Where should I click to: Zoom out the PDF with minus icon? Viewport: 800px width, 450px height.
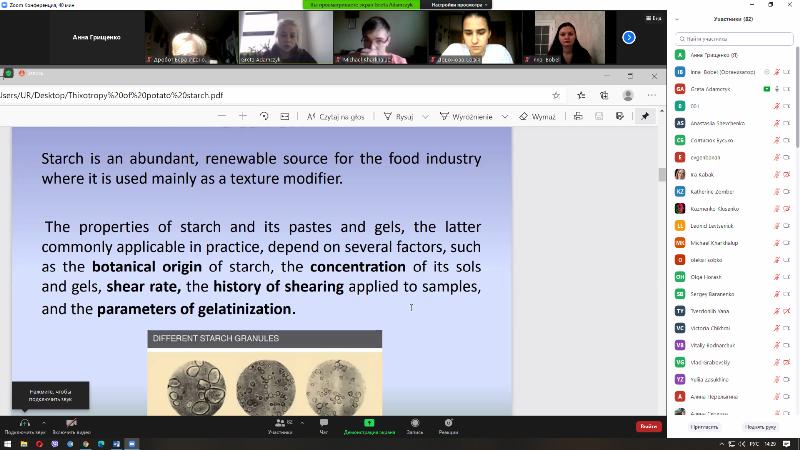(222, 116)
